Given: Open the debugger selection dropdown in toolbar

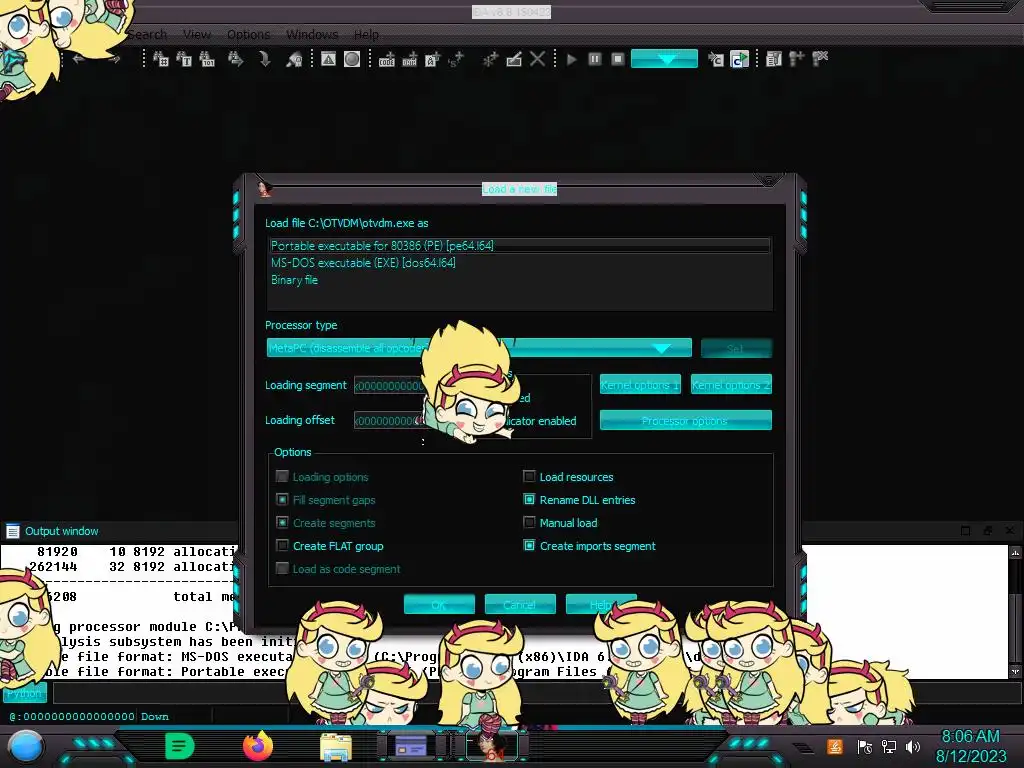Looking at the screenshot, I should (x=664, y=59).
